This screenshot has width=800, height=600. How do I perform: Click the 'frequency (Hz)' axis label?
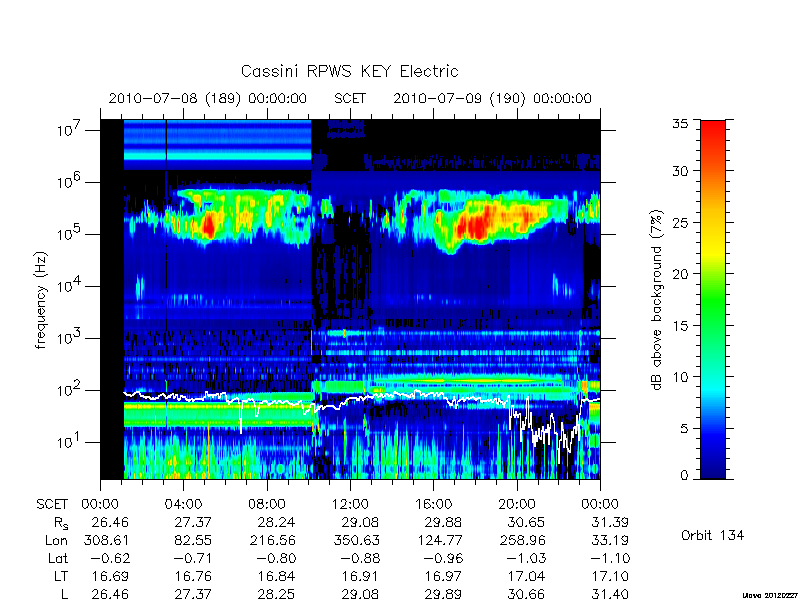tap(41, 300)
